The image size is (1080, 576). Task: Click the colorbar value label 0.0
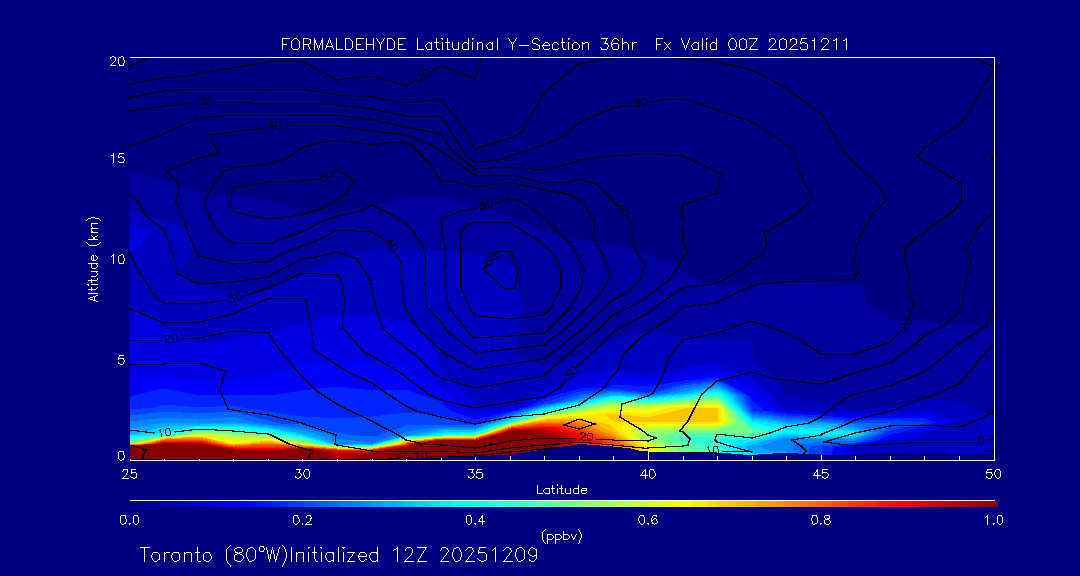click(129, 520)
